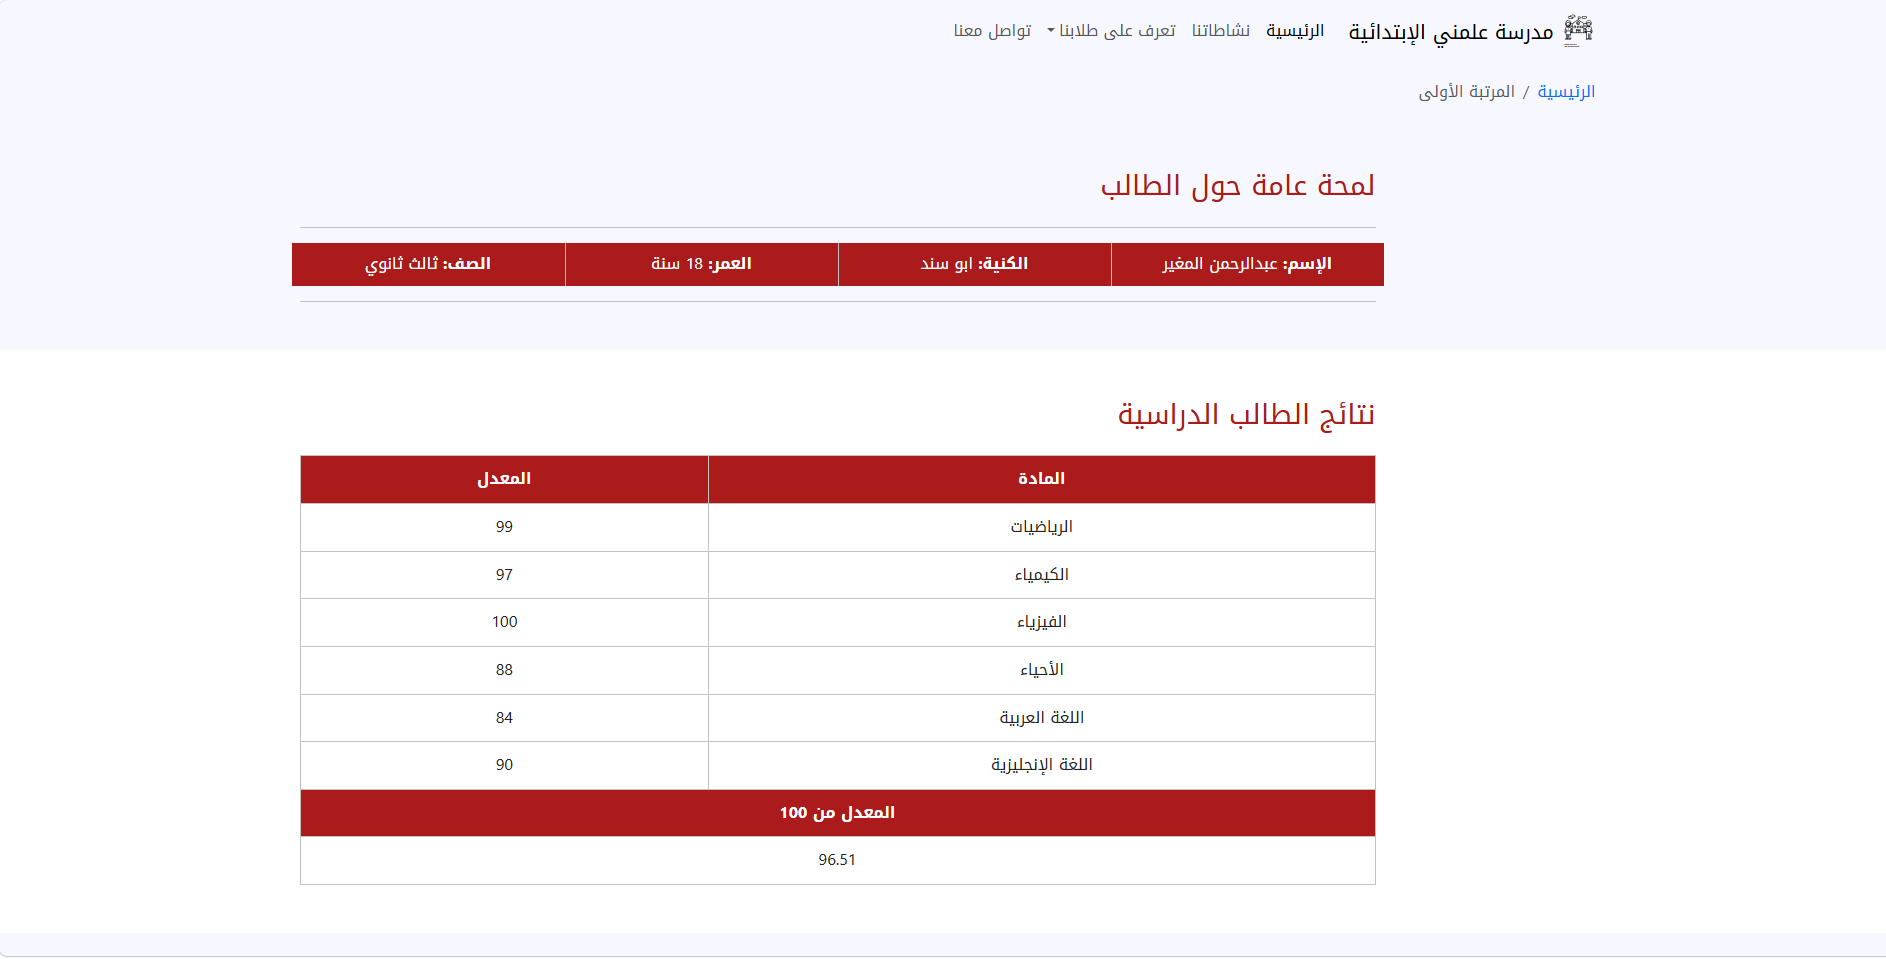Screen dimensions: 1886x959
Task: Click the المعدل من 100 header row
Action: [837, 813]
